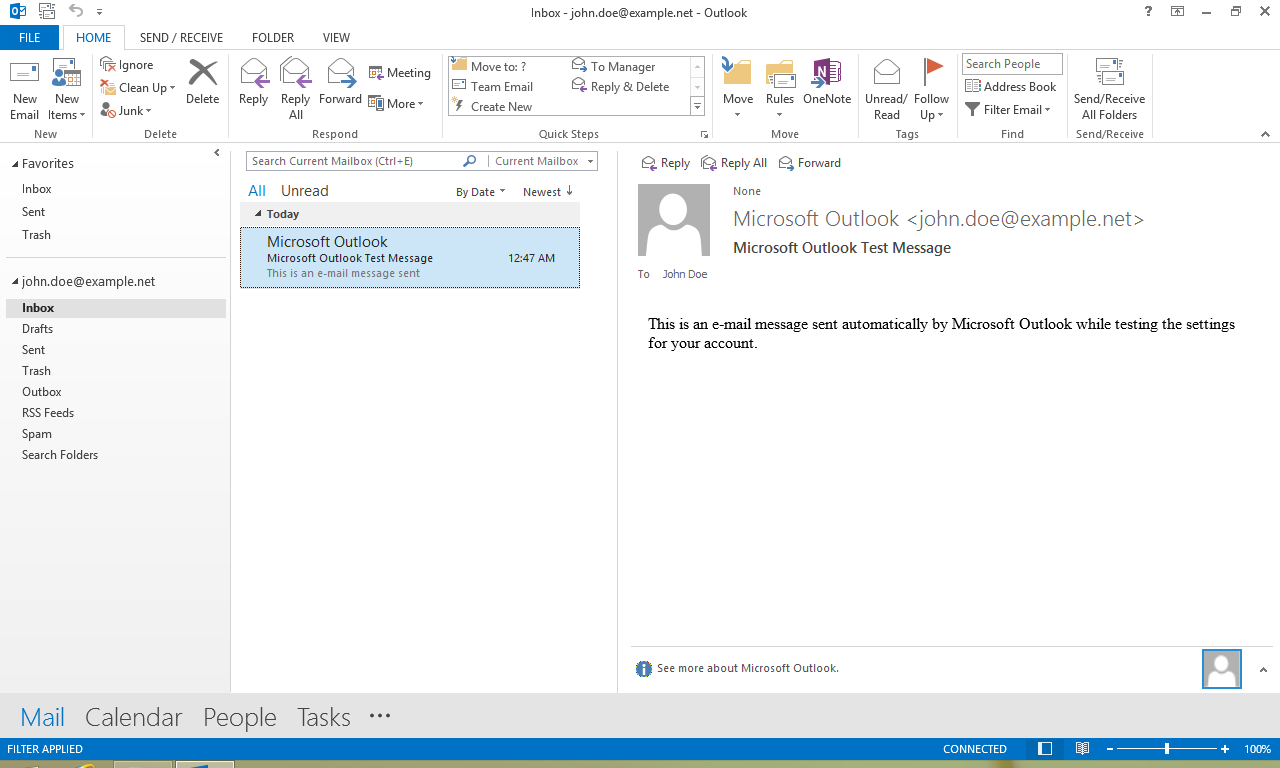This screenshot has width=1280, height=768.
Task: Switch to the HOME tab
Action: [x=94, y=38]
